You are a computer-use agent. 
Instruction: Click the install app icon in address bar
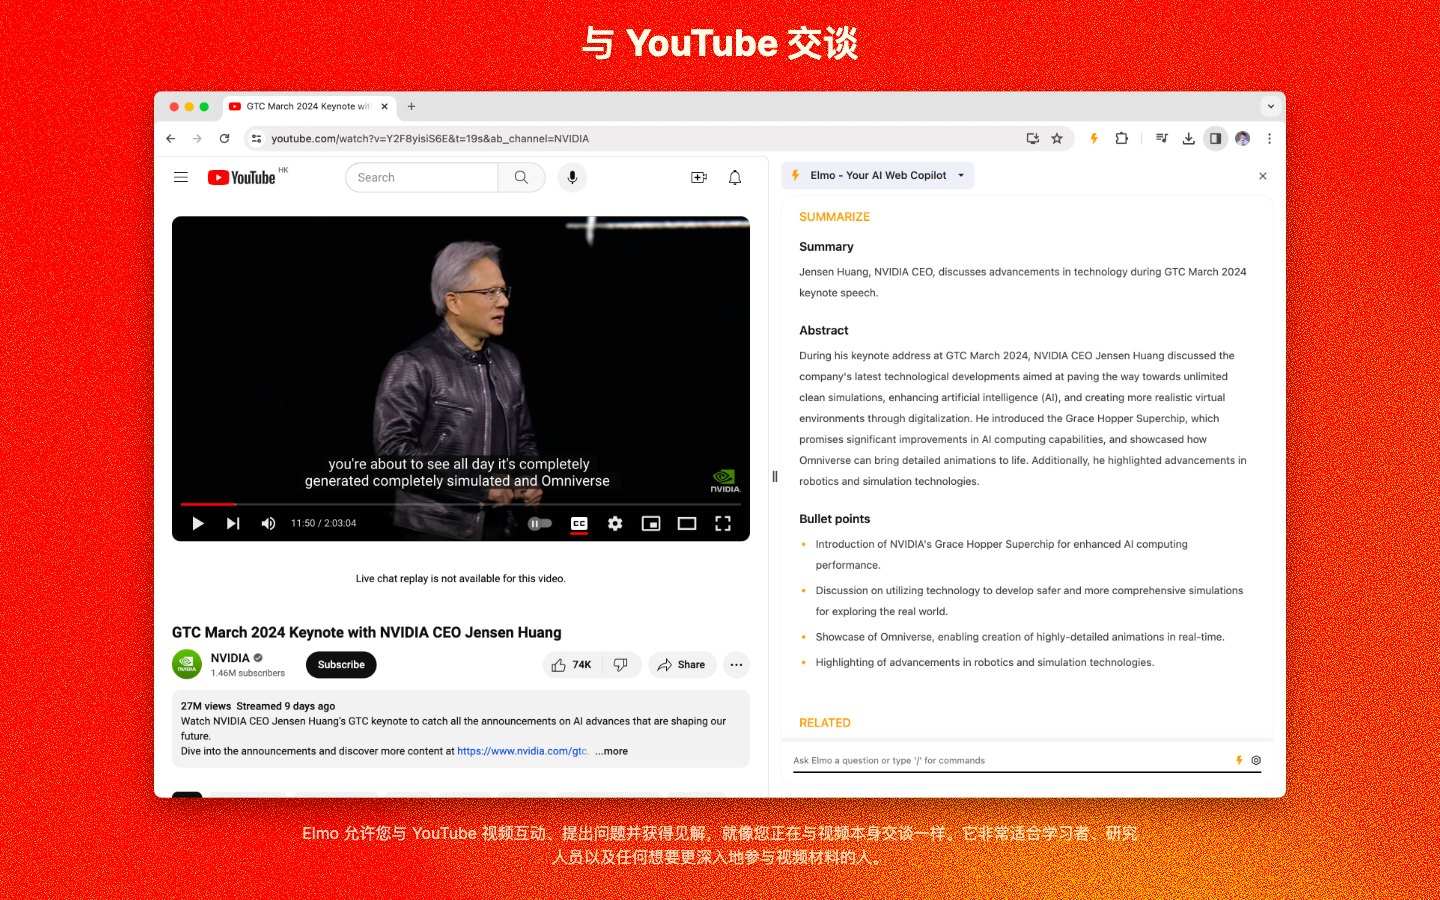click(1033, 139)
